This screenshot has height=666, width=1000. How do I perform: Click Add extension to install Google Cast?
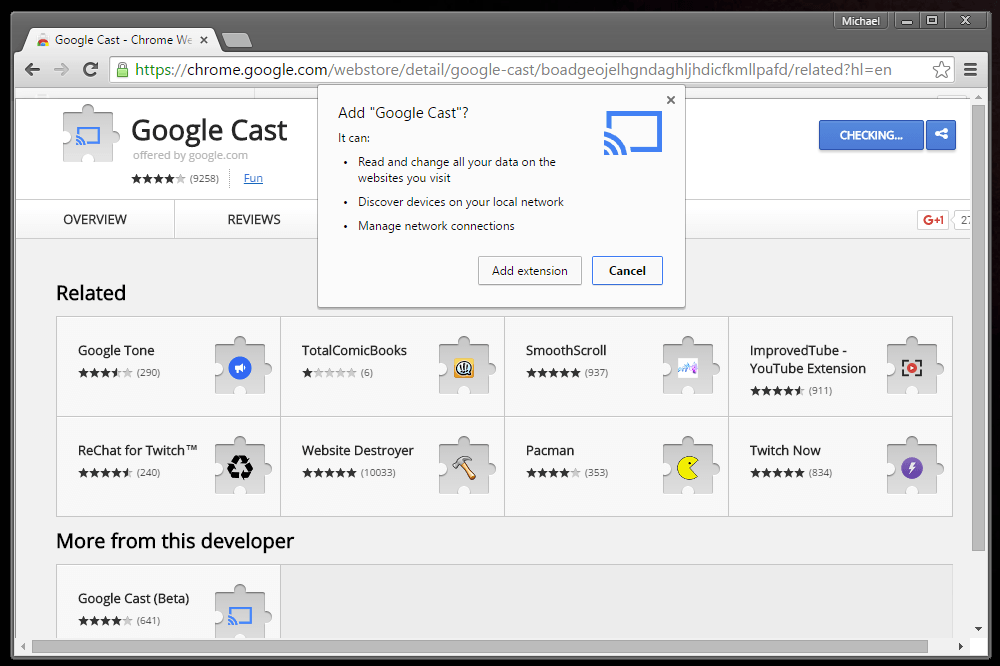(x=529, y=270)
